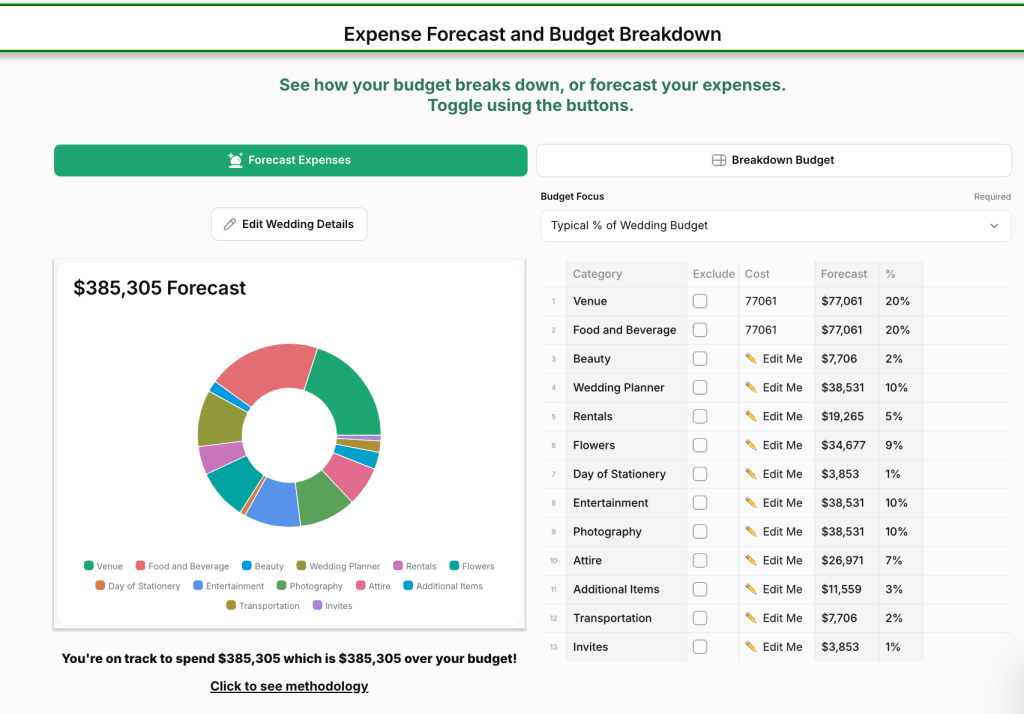The image size is (1024, 714).
Task: Click the green Venue legend swatch
Action: pyautogui.click(x=89, y=566)
